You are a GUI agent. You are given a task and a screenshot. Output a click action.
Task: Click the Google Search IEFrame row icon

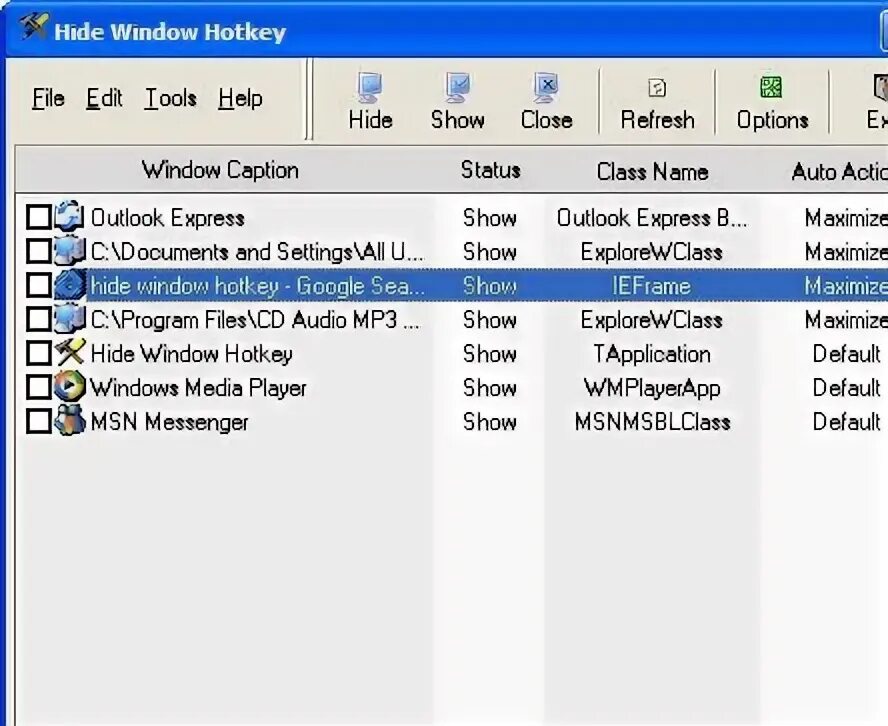[70, 285]
